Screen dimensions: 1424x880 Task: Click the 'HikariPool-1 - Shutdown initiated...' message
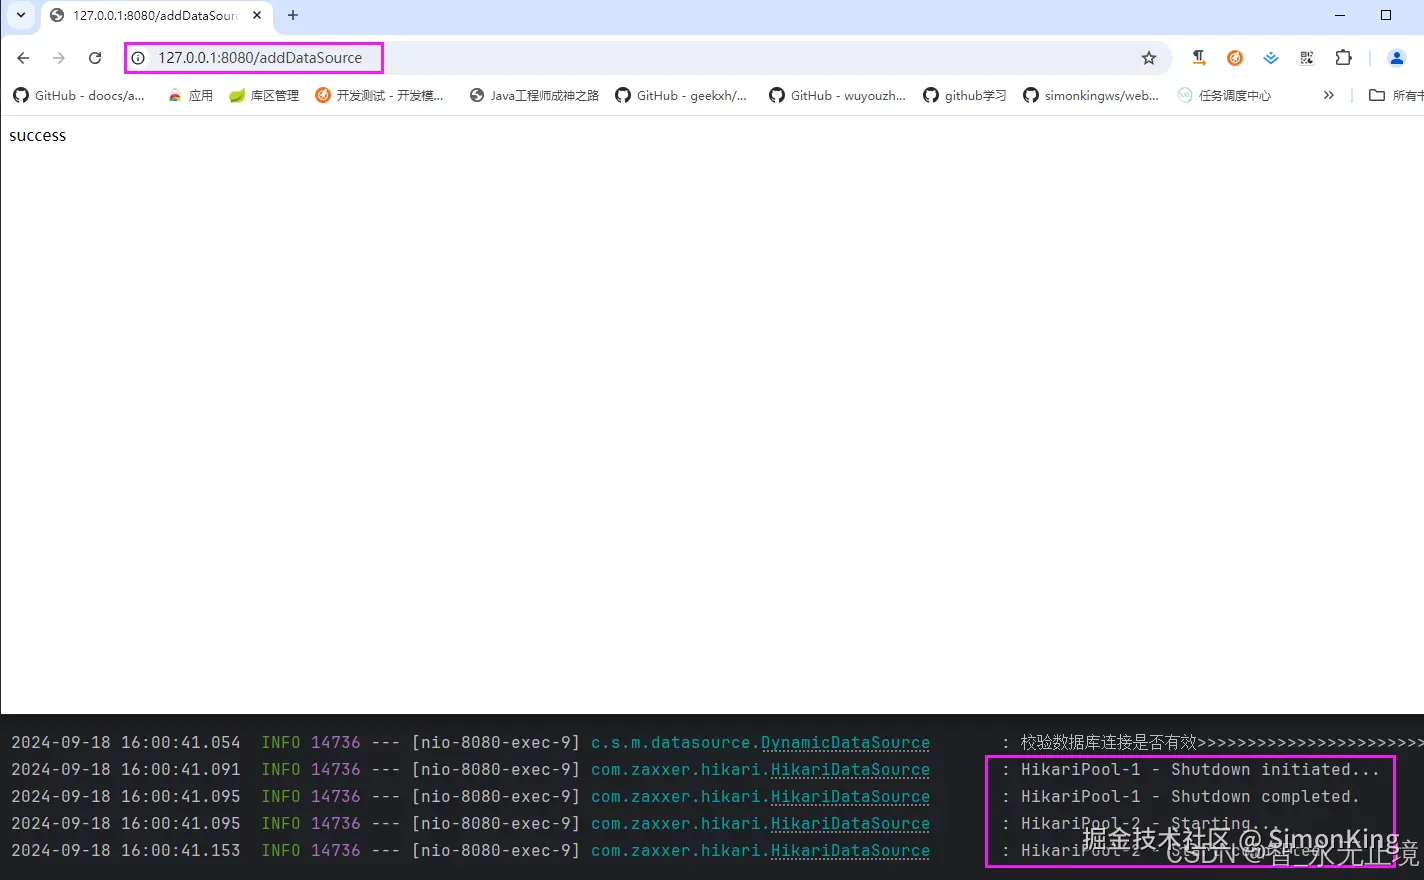point(1200,770)
